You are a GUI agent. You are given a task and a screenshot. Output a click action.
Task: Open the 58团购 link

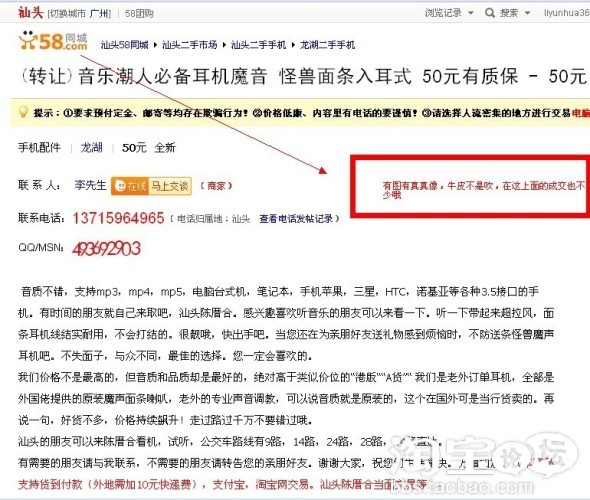[x=139, y=14]
